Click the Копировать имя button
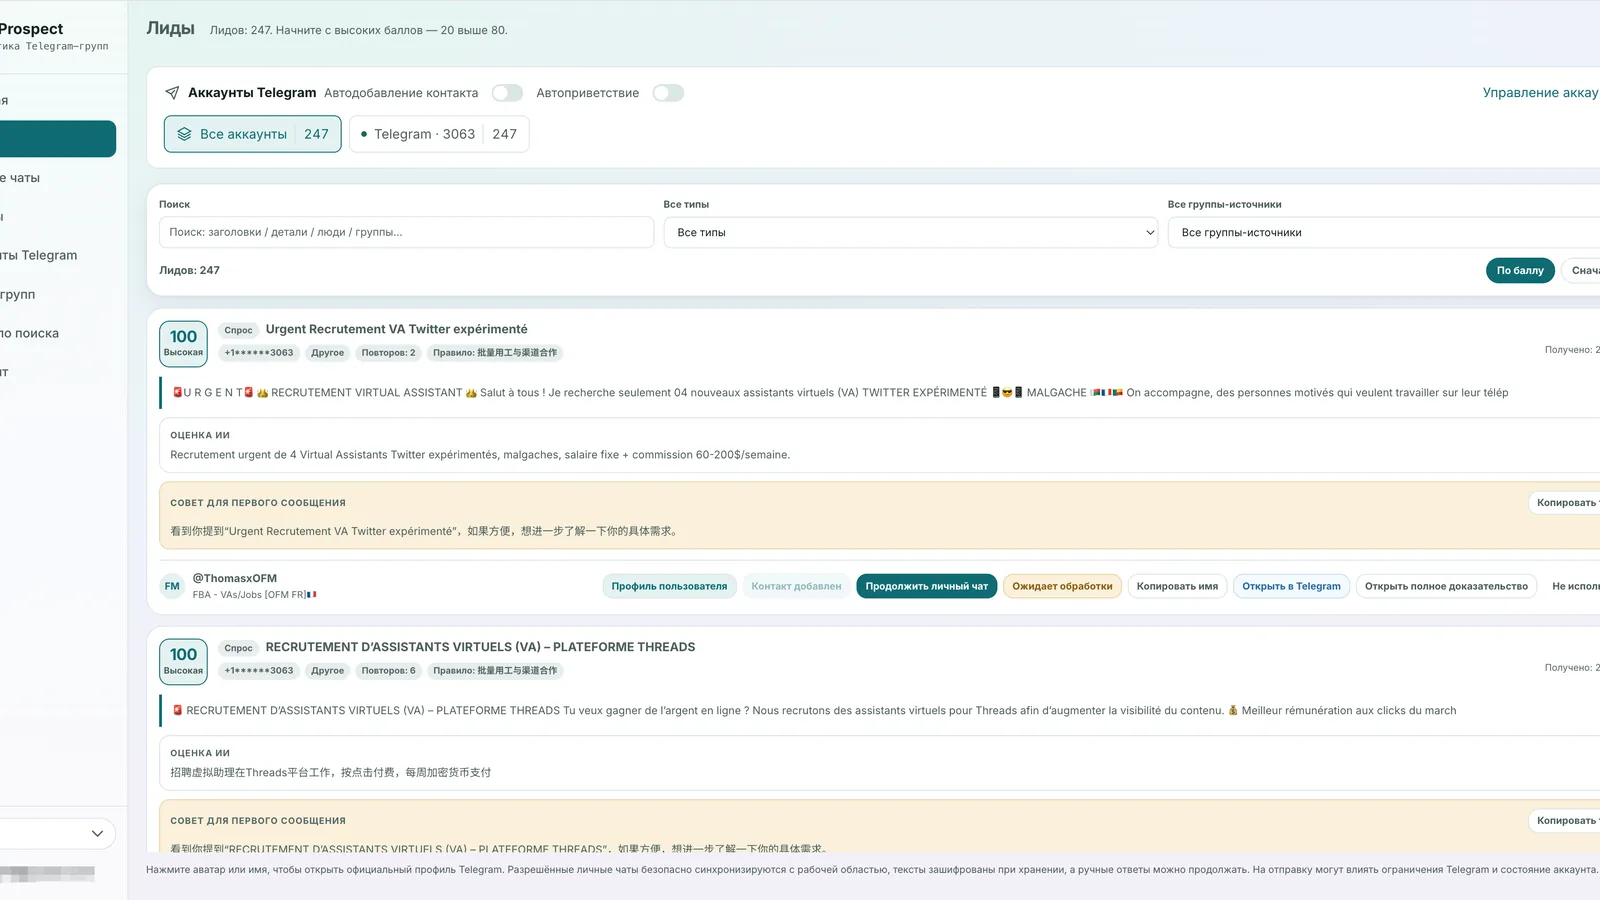This screenshot has width=1600, height=900. tap(1177, 586)
